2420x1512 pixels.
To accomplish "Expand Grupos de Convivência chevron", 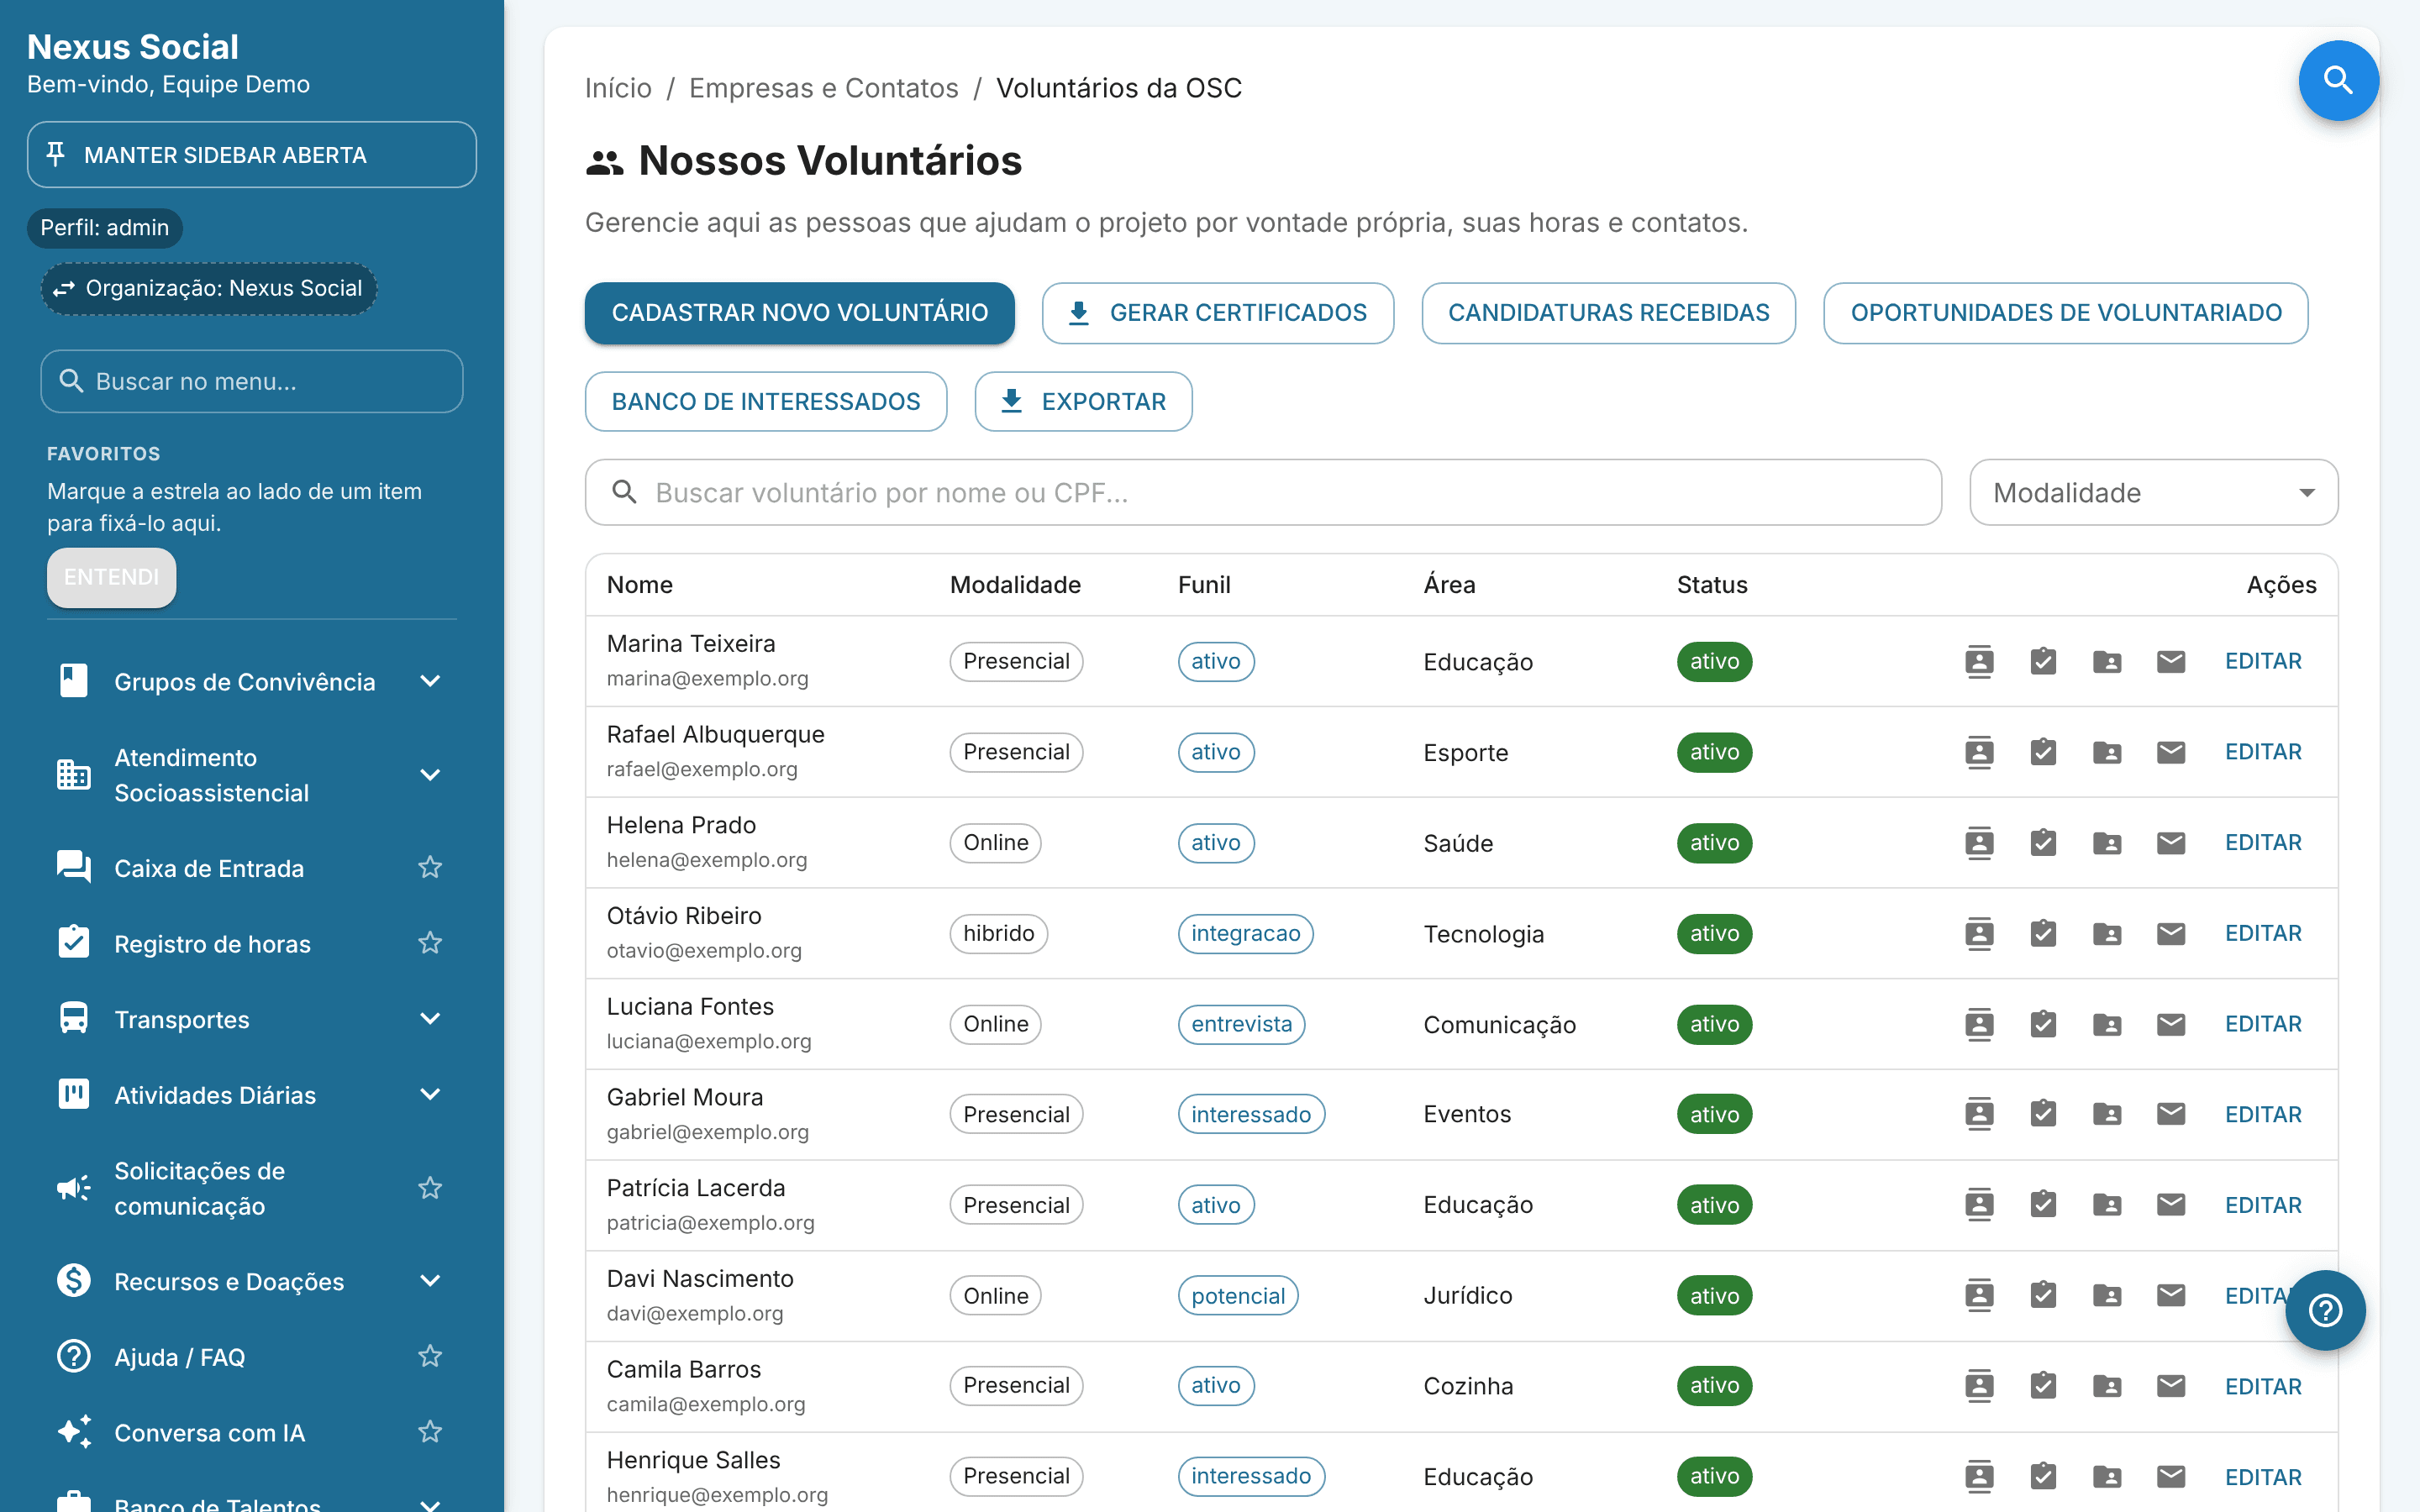I will click(430, 681).
